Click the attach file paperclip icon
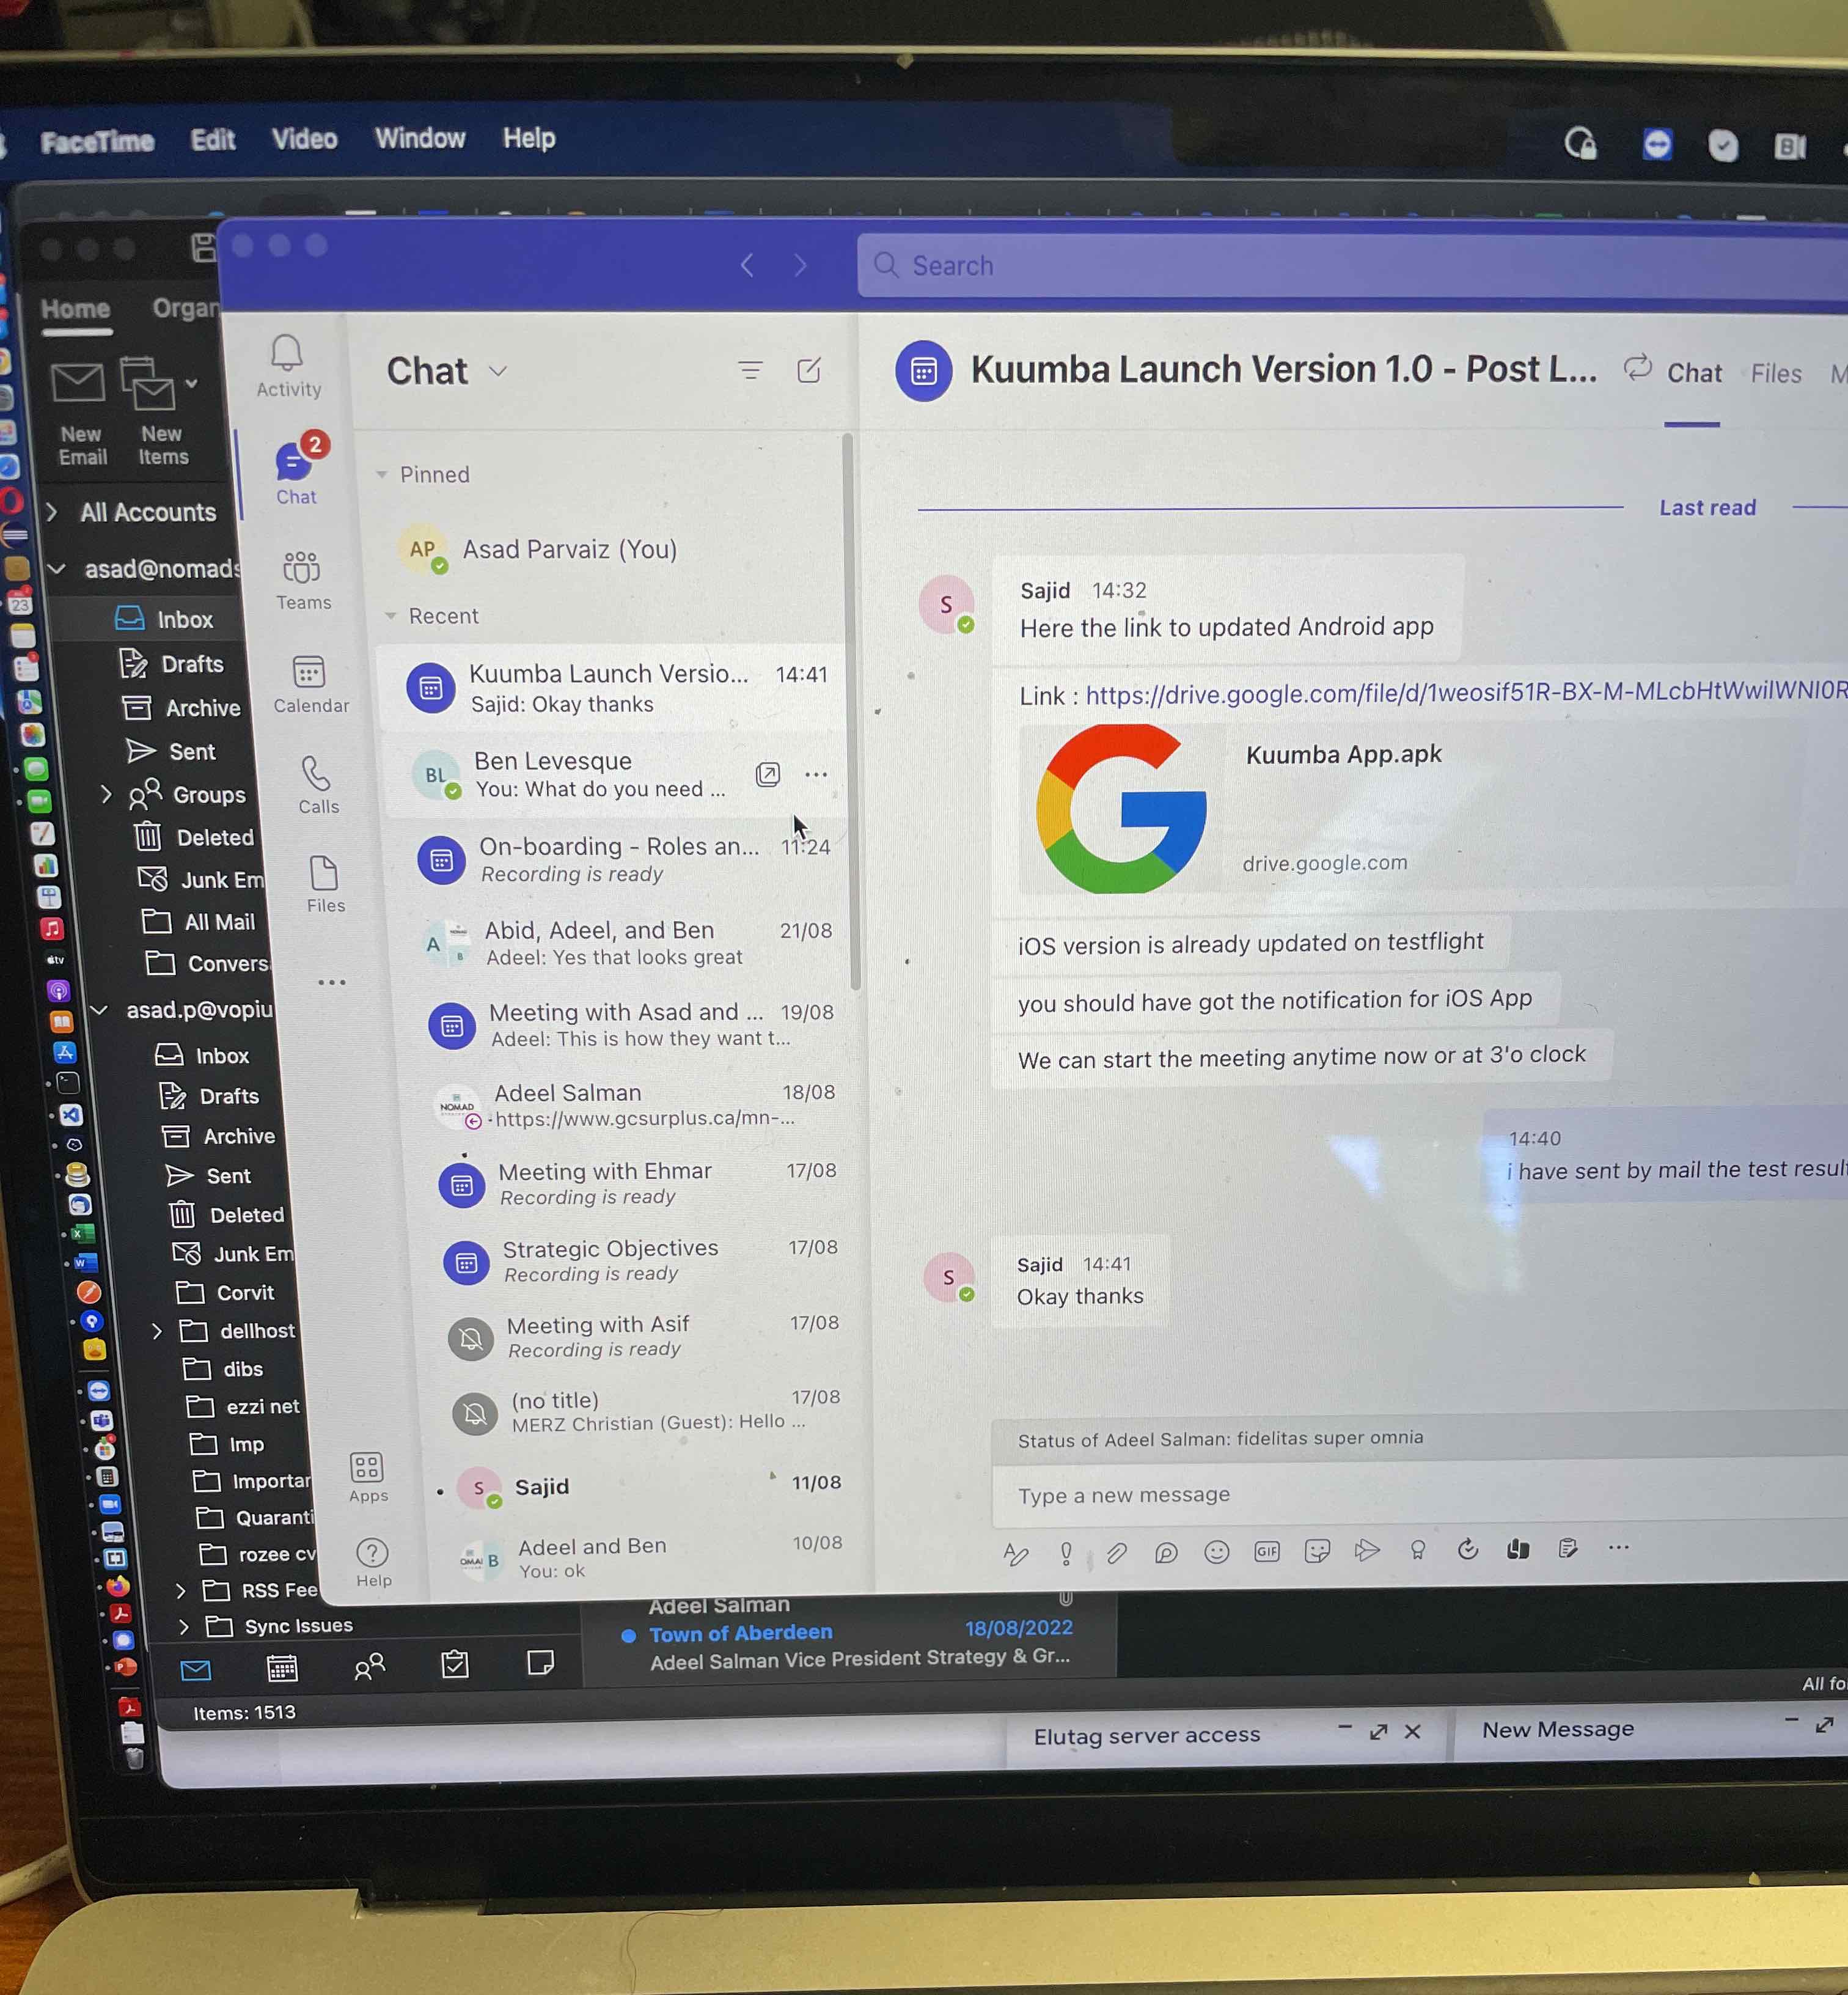1848x1995 pixels. click(1116, 1553)
